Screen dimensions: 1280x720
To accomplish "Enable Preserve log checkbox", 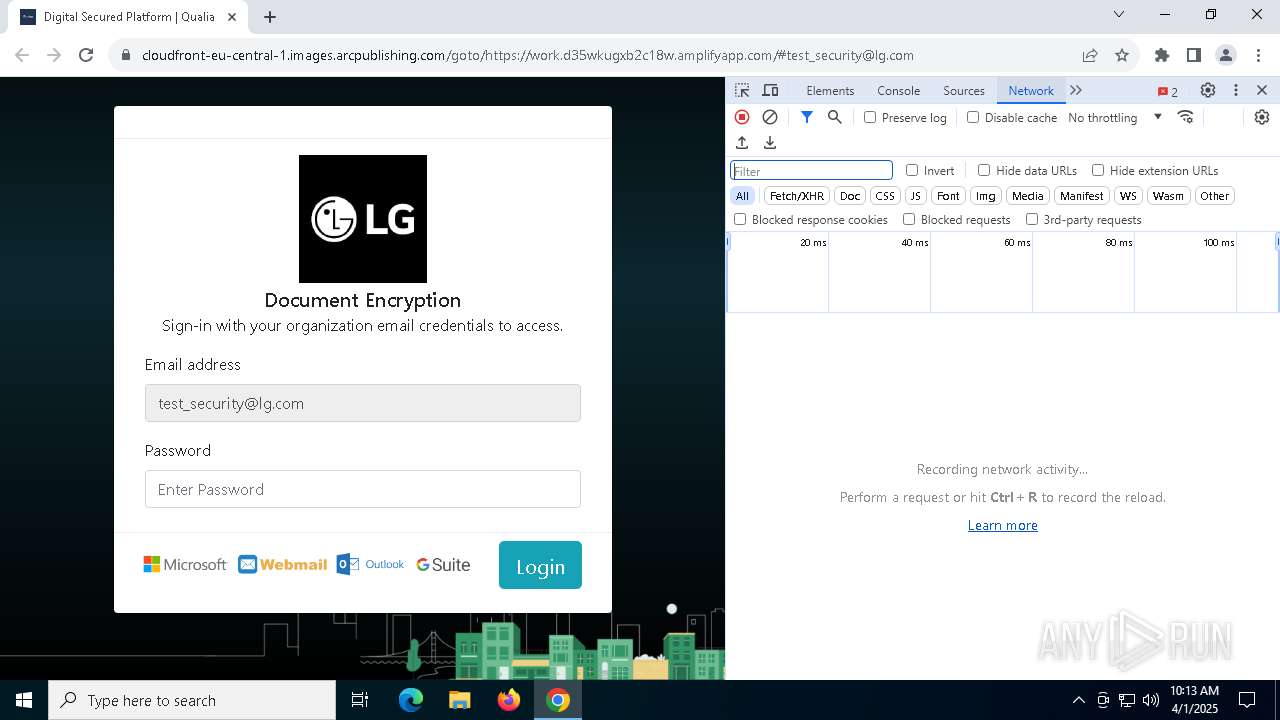I will point(870,117).
